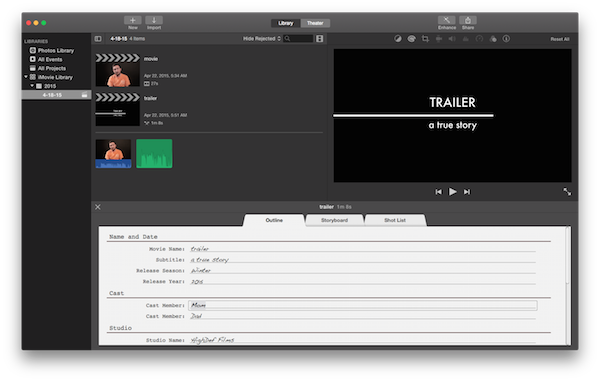Click the Release Year field

click(x=363, y=282)
